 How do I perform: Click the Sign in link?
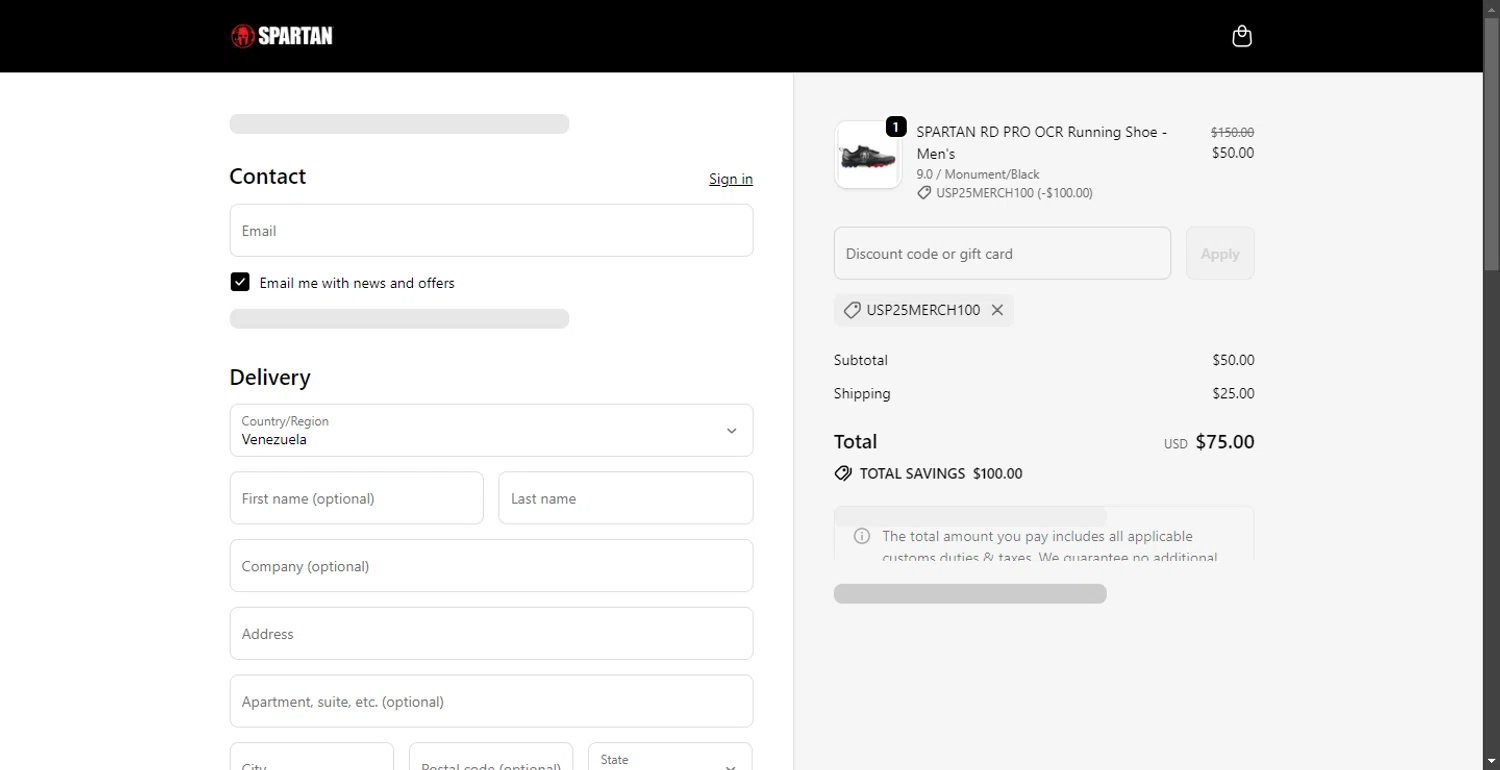[x=730, y=179]
